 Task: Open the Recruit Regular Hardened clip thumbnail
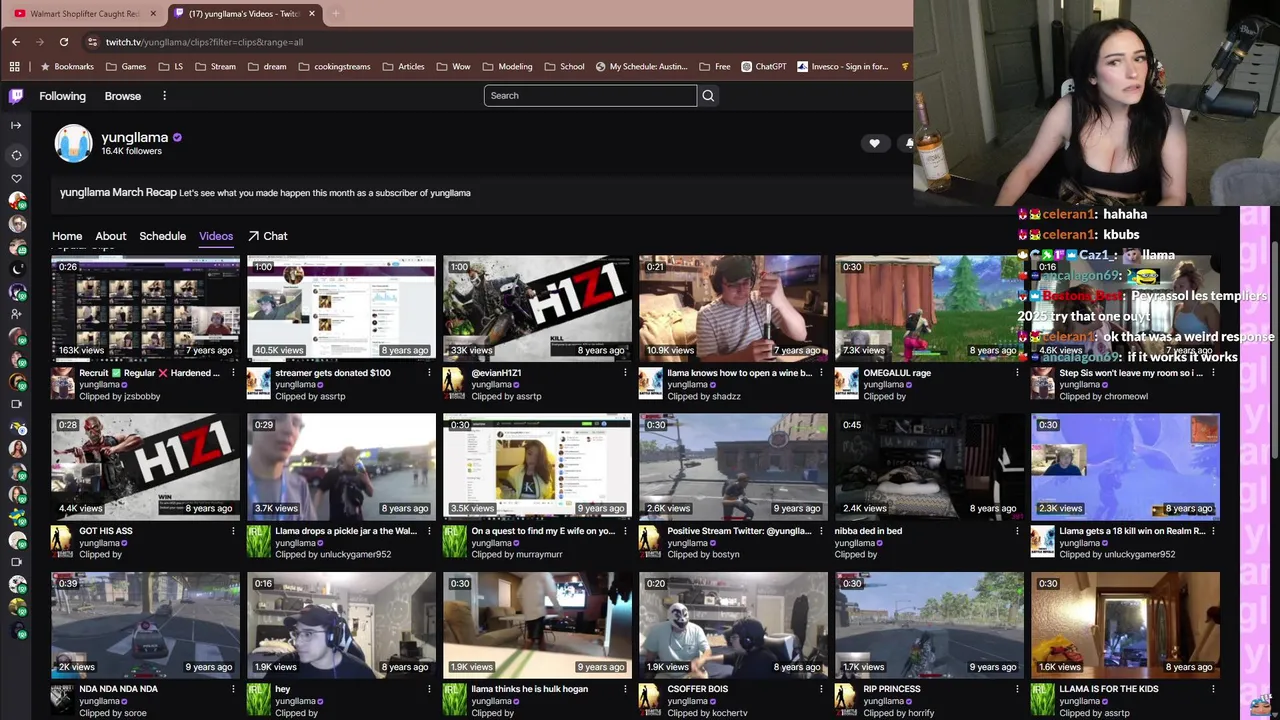click(x=145, y=308)
